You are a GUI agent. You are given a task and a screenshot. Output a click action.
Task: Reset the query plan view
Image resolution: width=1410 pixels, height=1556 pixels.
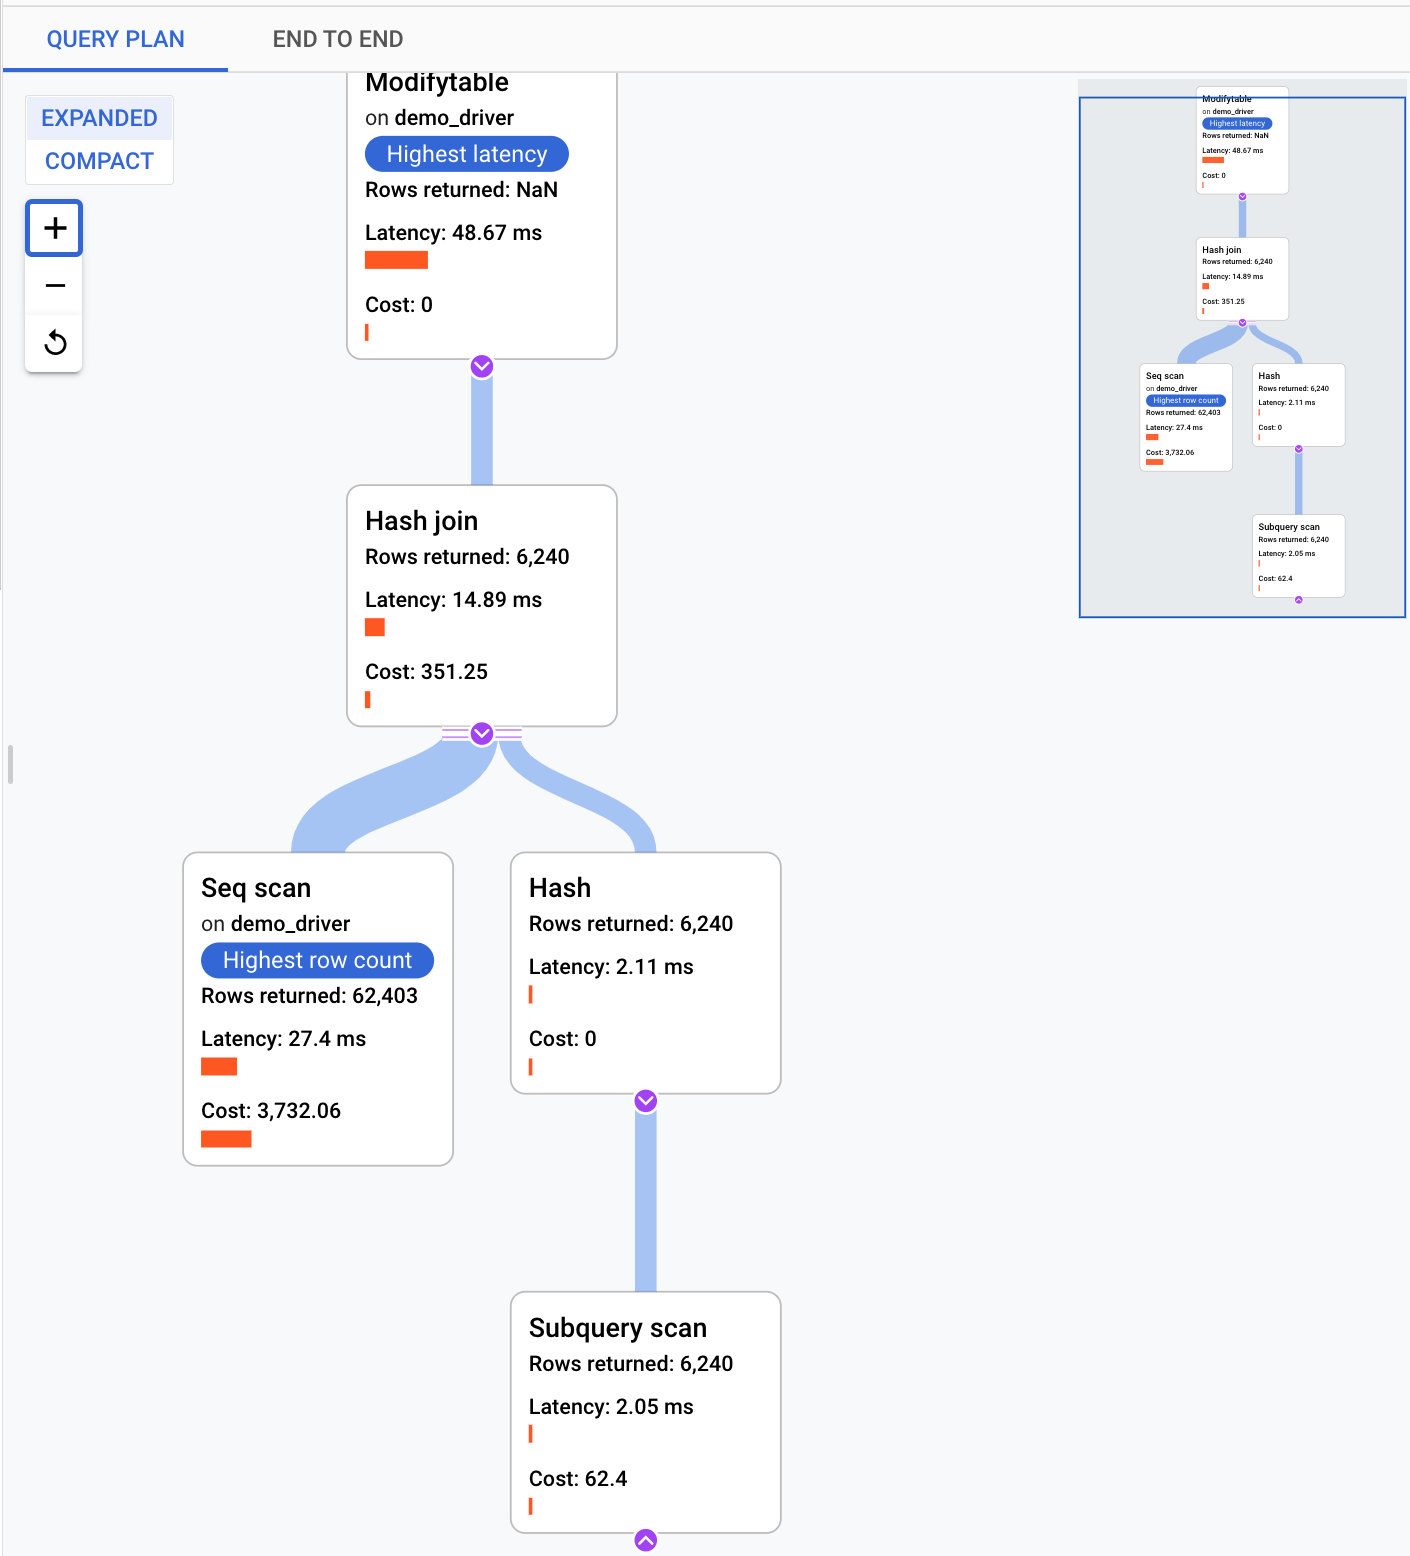pos(53,342)
